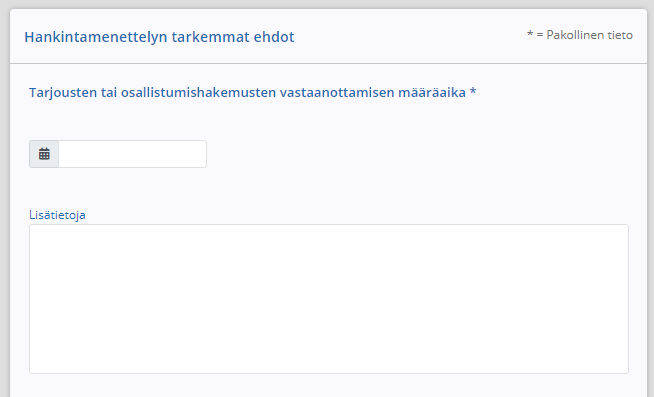The height and width of the screenshot is (397, 654).
Task: Click the Lisätietoja field label
Action: 57,215
